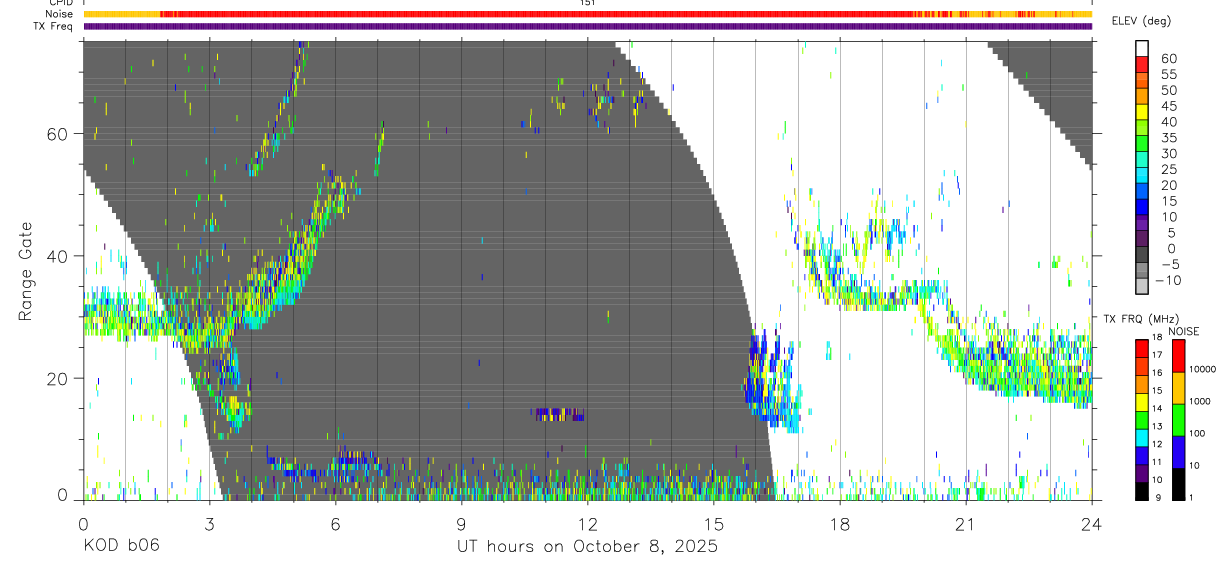This screenshot has width=1228, height=567.
Task: Click the black swatch in TX FRQ legend
Action: (x=1142, y=491)
